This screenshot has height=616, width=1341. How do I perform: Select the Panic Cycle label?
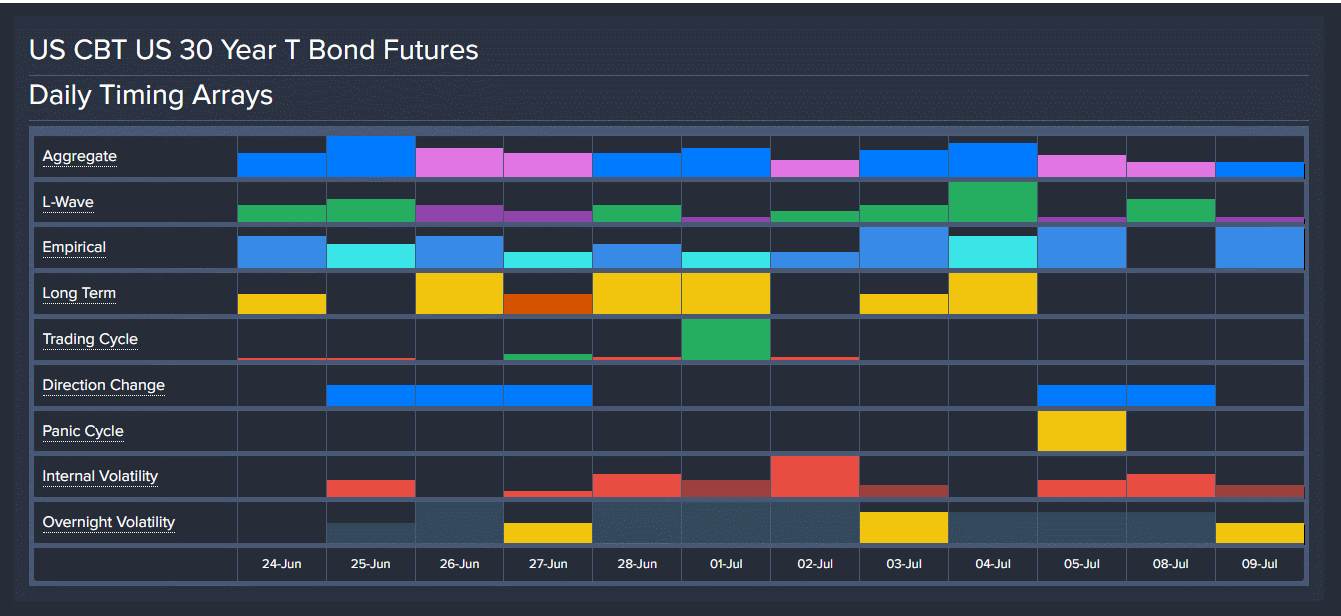point(83,431)
